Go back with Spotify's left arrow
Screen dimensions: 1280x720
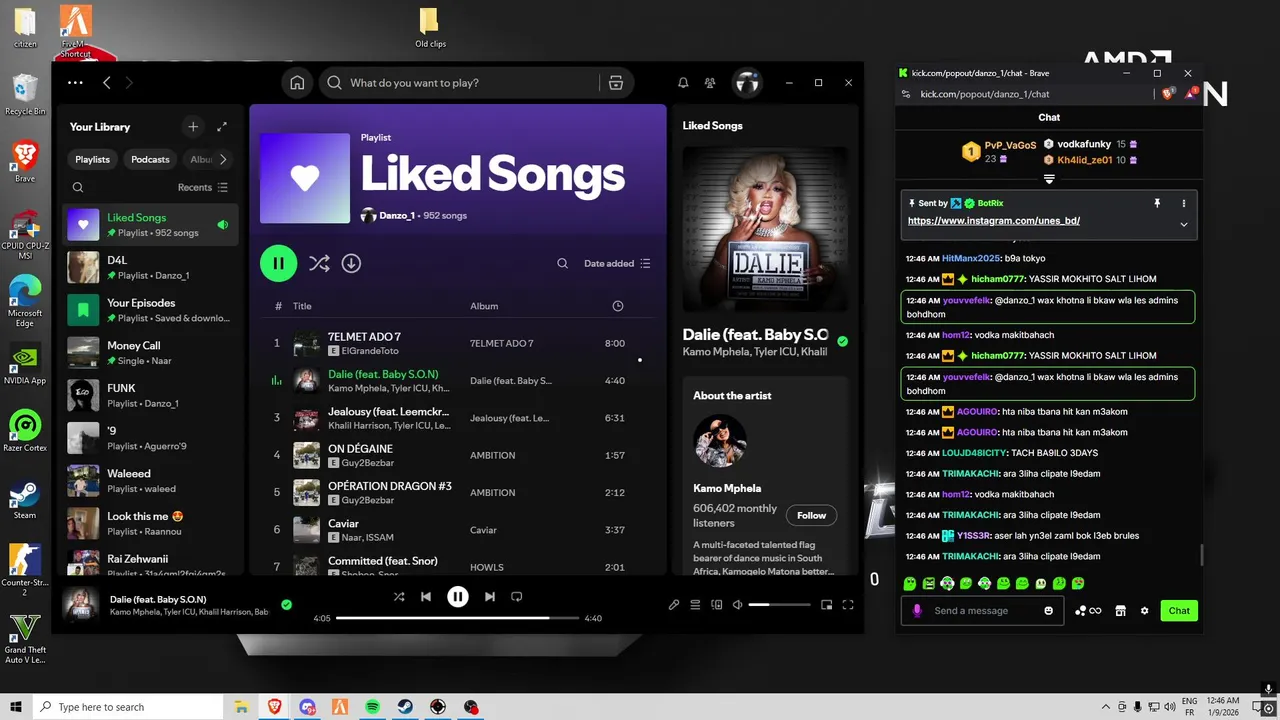coord(107,83)
